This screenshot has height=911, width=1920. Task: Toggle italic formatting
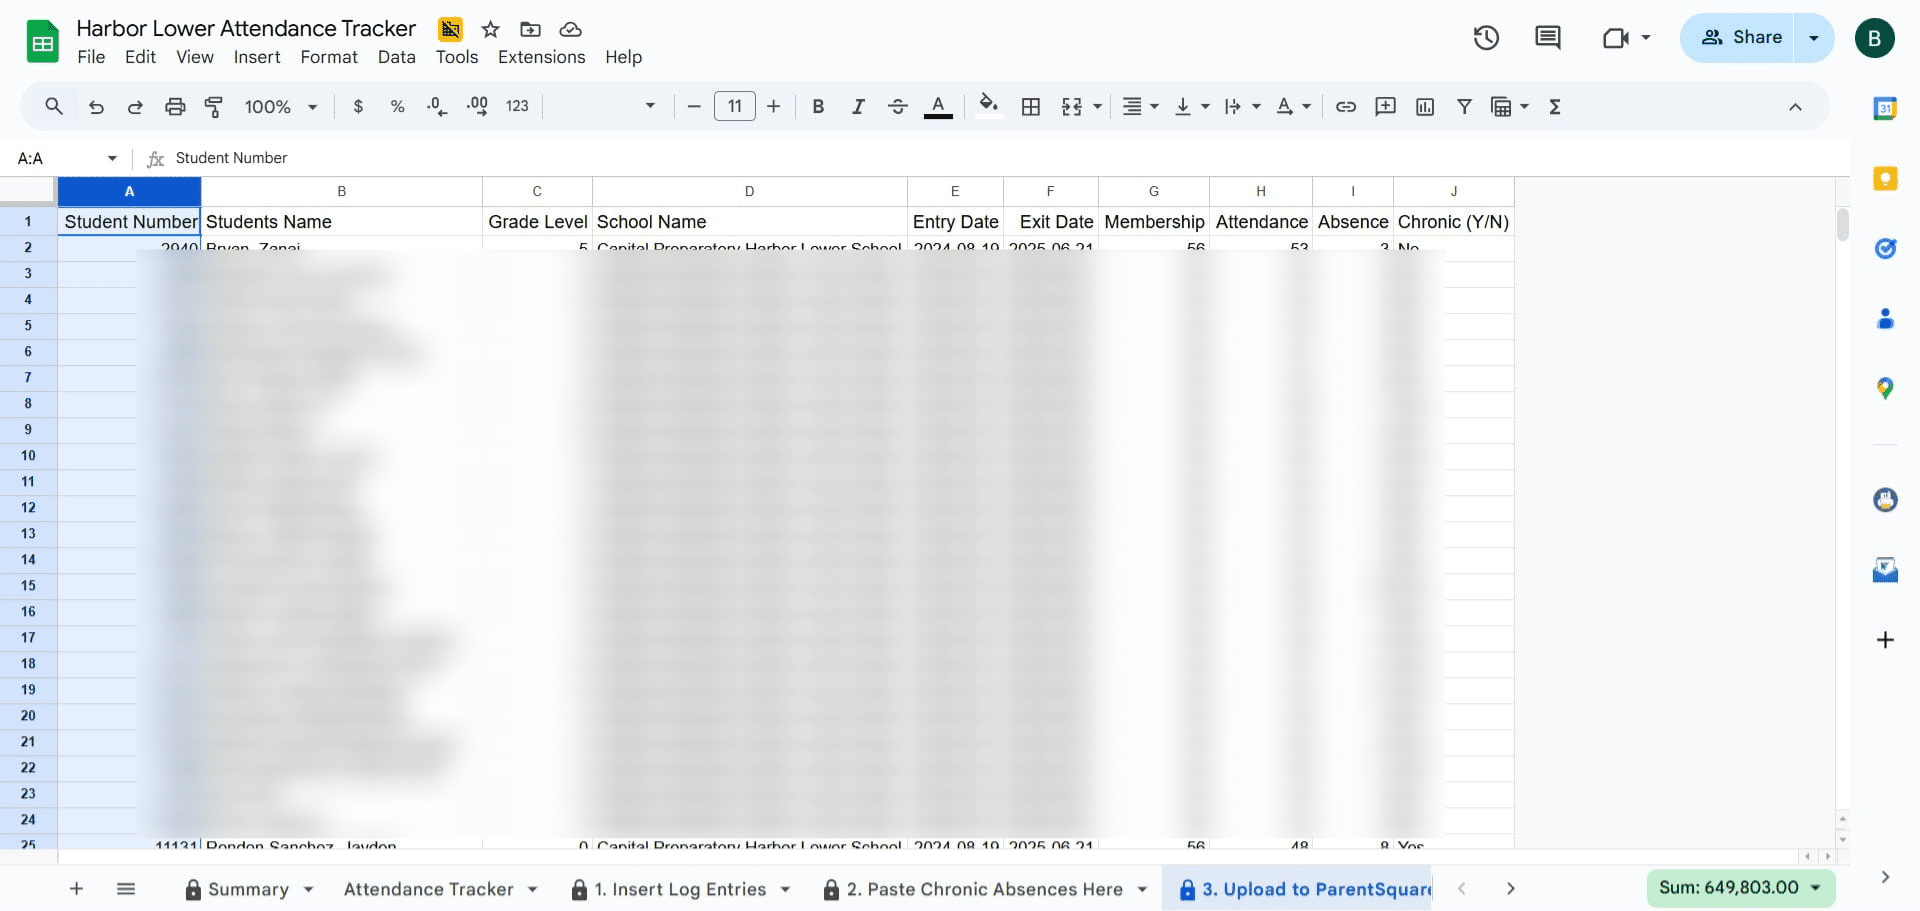(858, 106)
